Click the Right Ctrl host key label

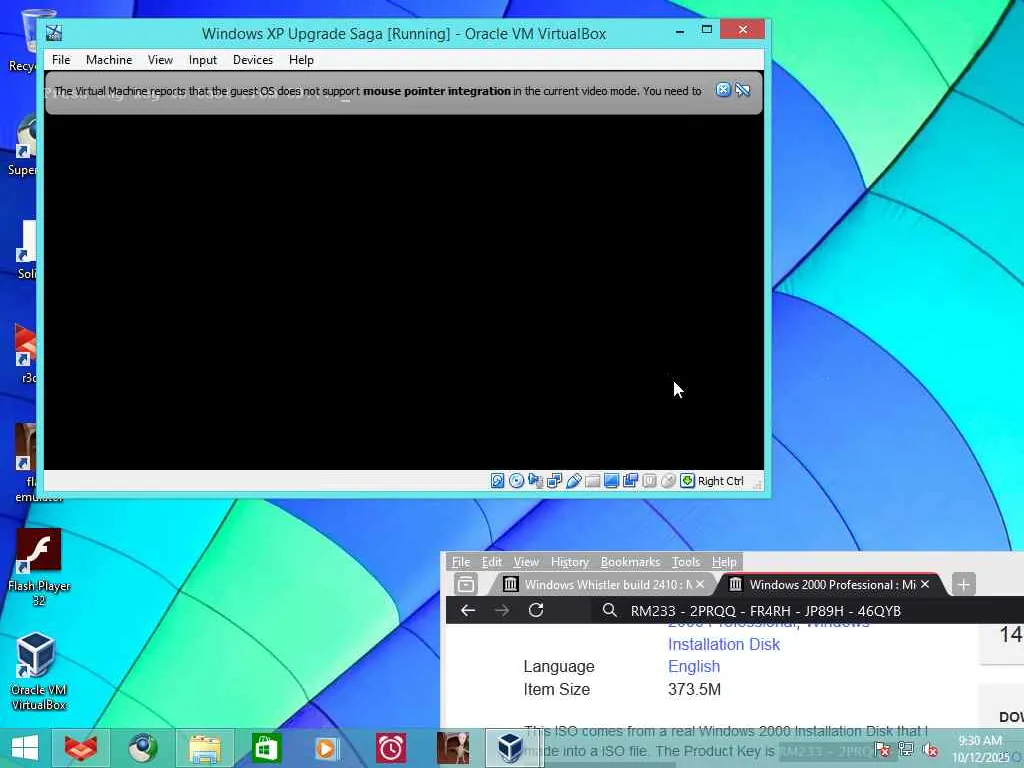pyautogui.click(x=720, y=481)
